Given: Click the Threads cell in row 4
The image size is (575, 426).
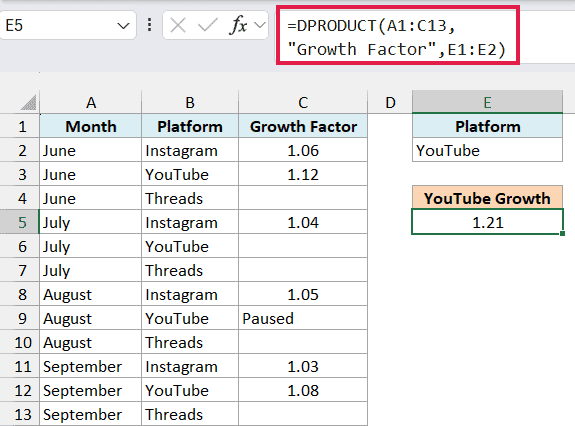Looking at the screenshot, I should (190, 198).
